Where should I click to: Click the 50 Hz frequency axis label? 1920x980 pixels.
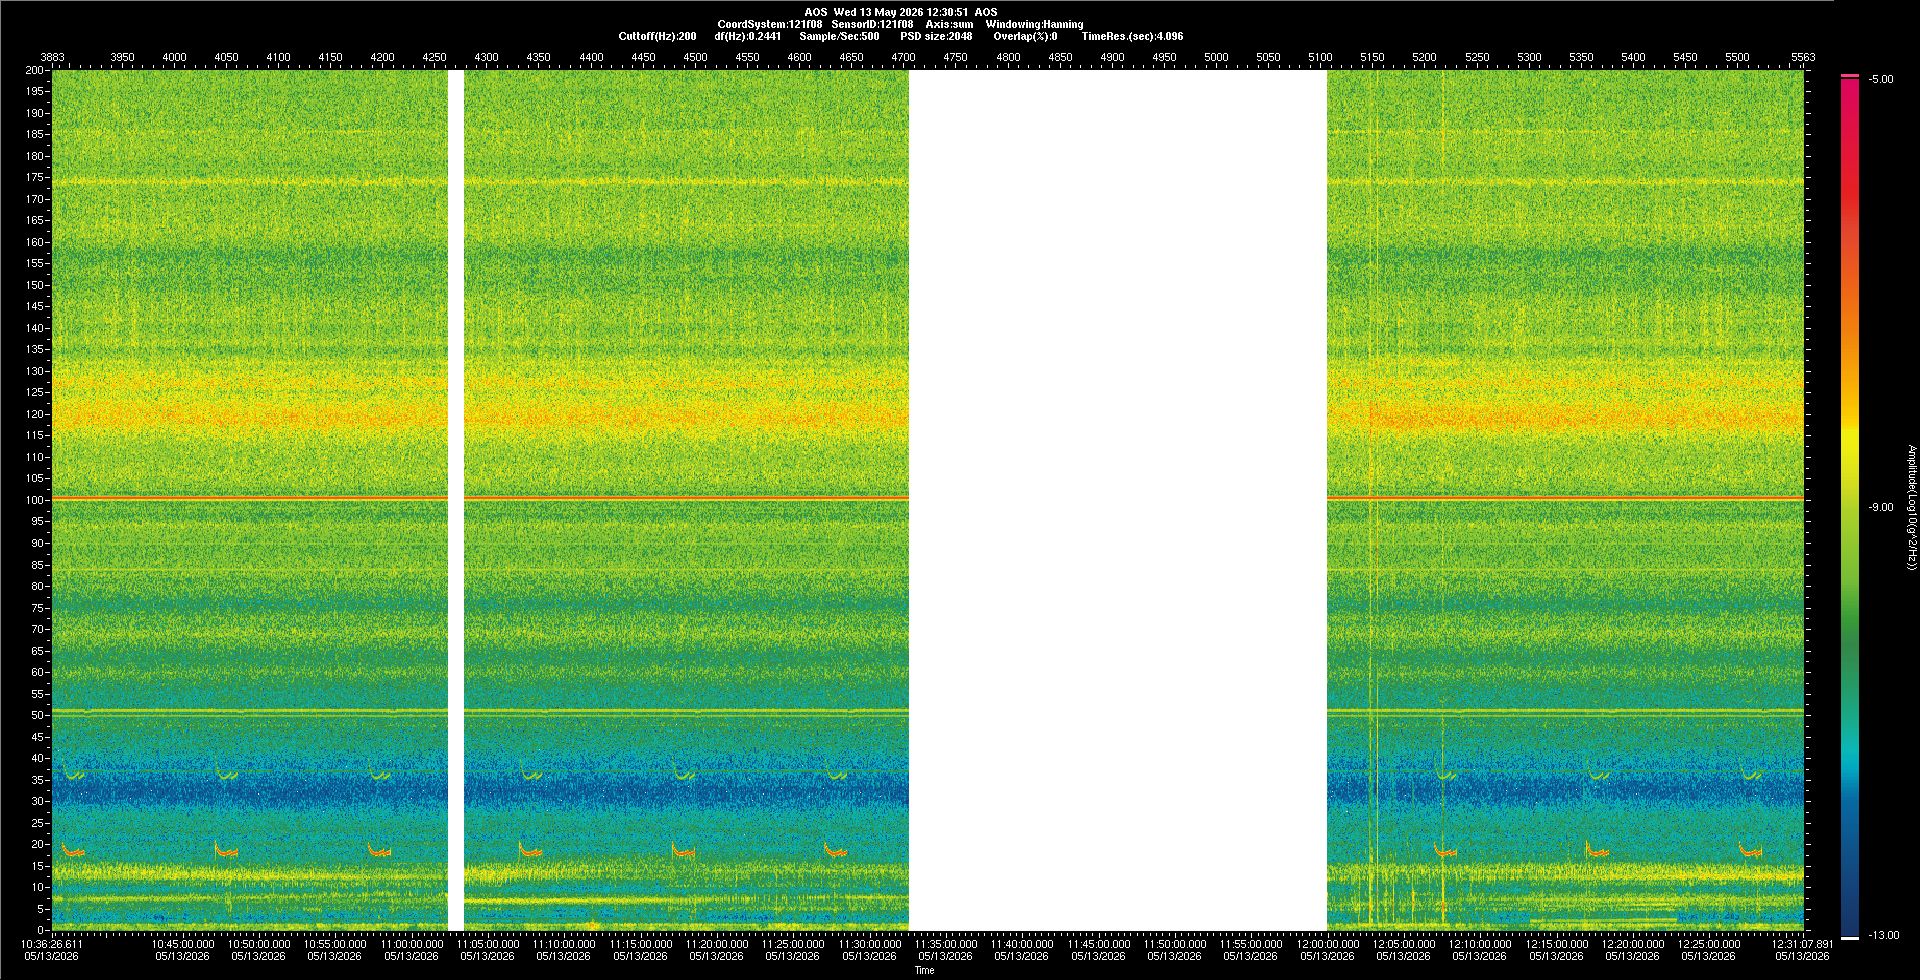tap(38, 715)
